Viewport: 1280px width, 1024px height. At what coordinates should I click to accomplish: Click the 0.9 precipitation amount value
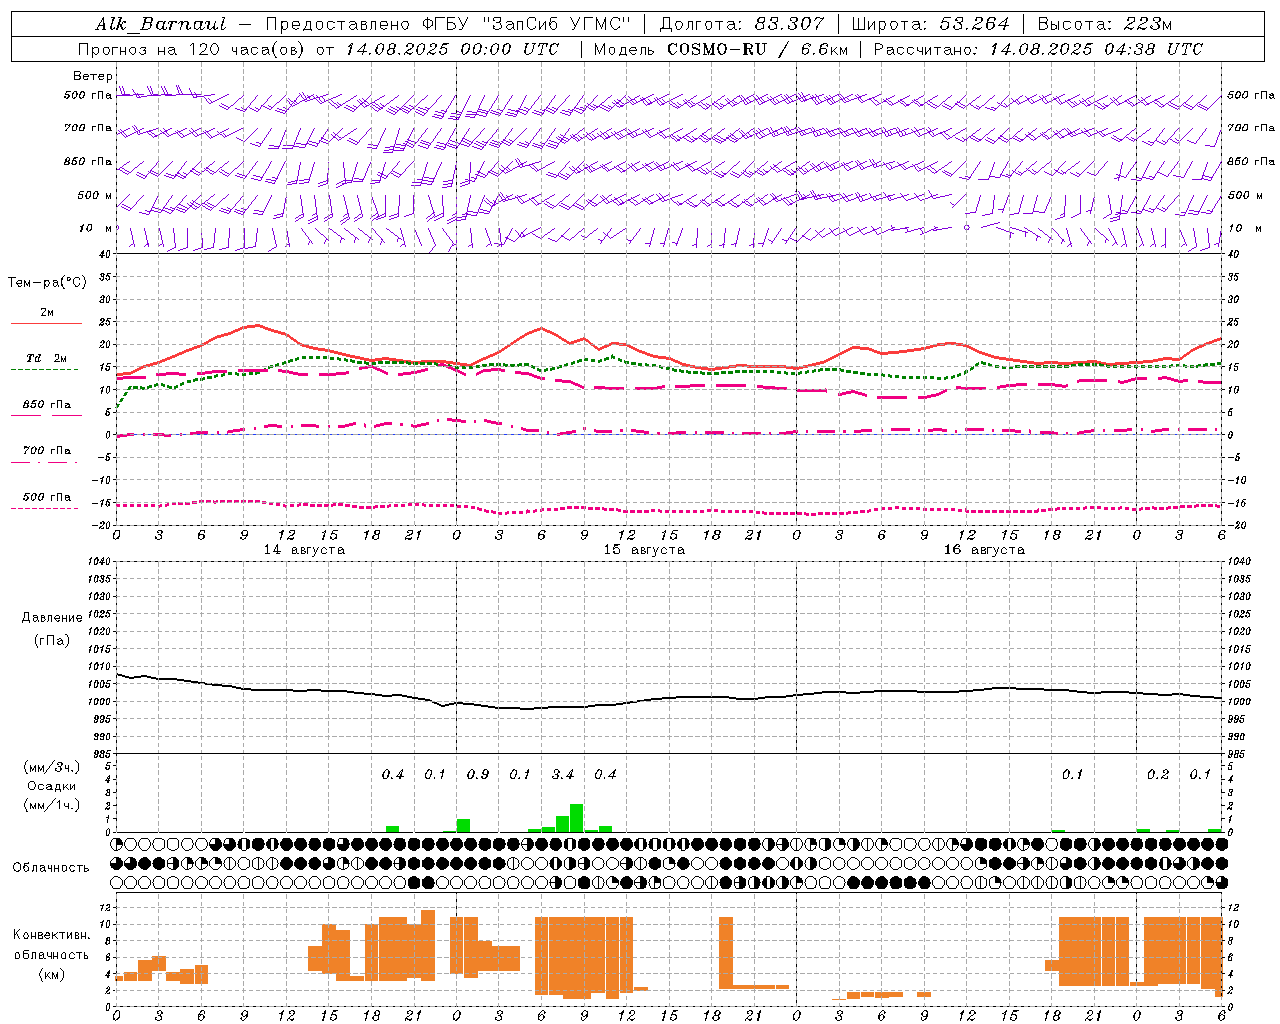478,775
